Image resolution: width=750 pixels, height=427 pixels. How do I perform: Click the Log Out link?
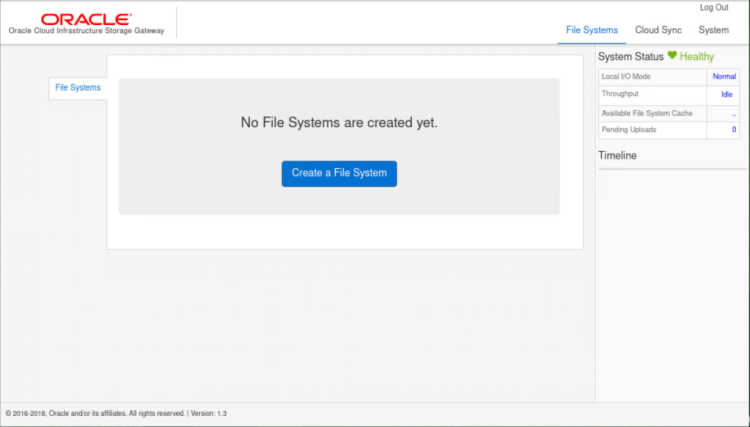tap(714, 8)
